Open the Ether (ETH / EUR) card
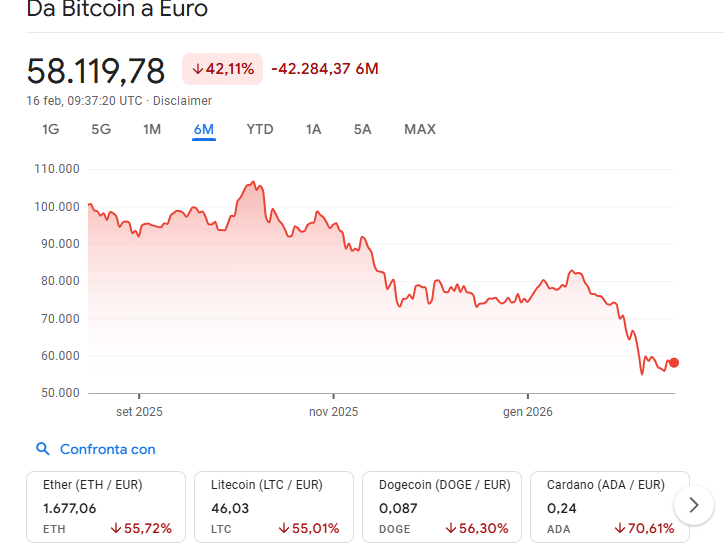This screenshot has height=559, width=724. [x=107, y=506]
